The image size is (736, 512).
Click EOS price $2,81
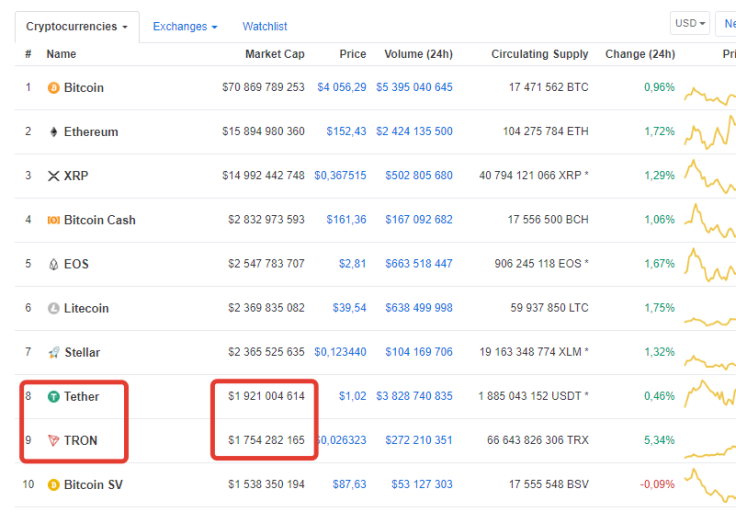tap(353, 264)
